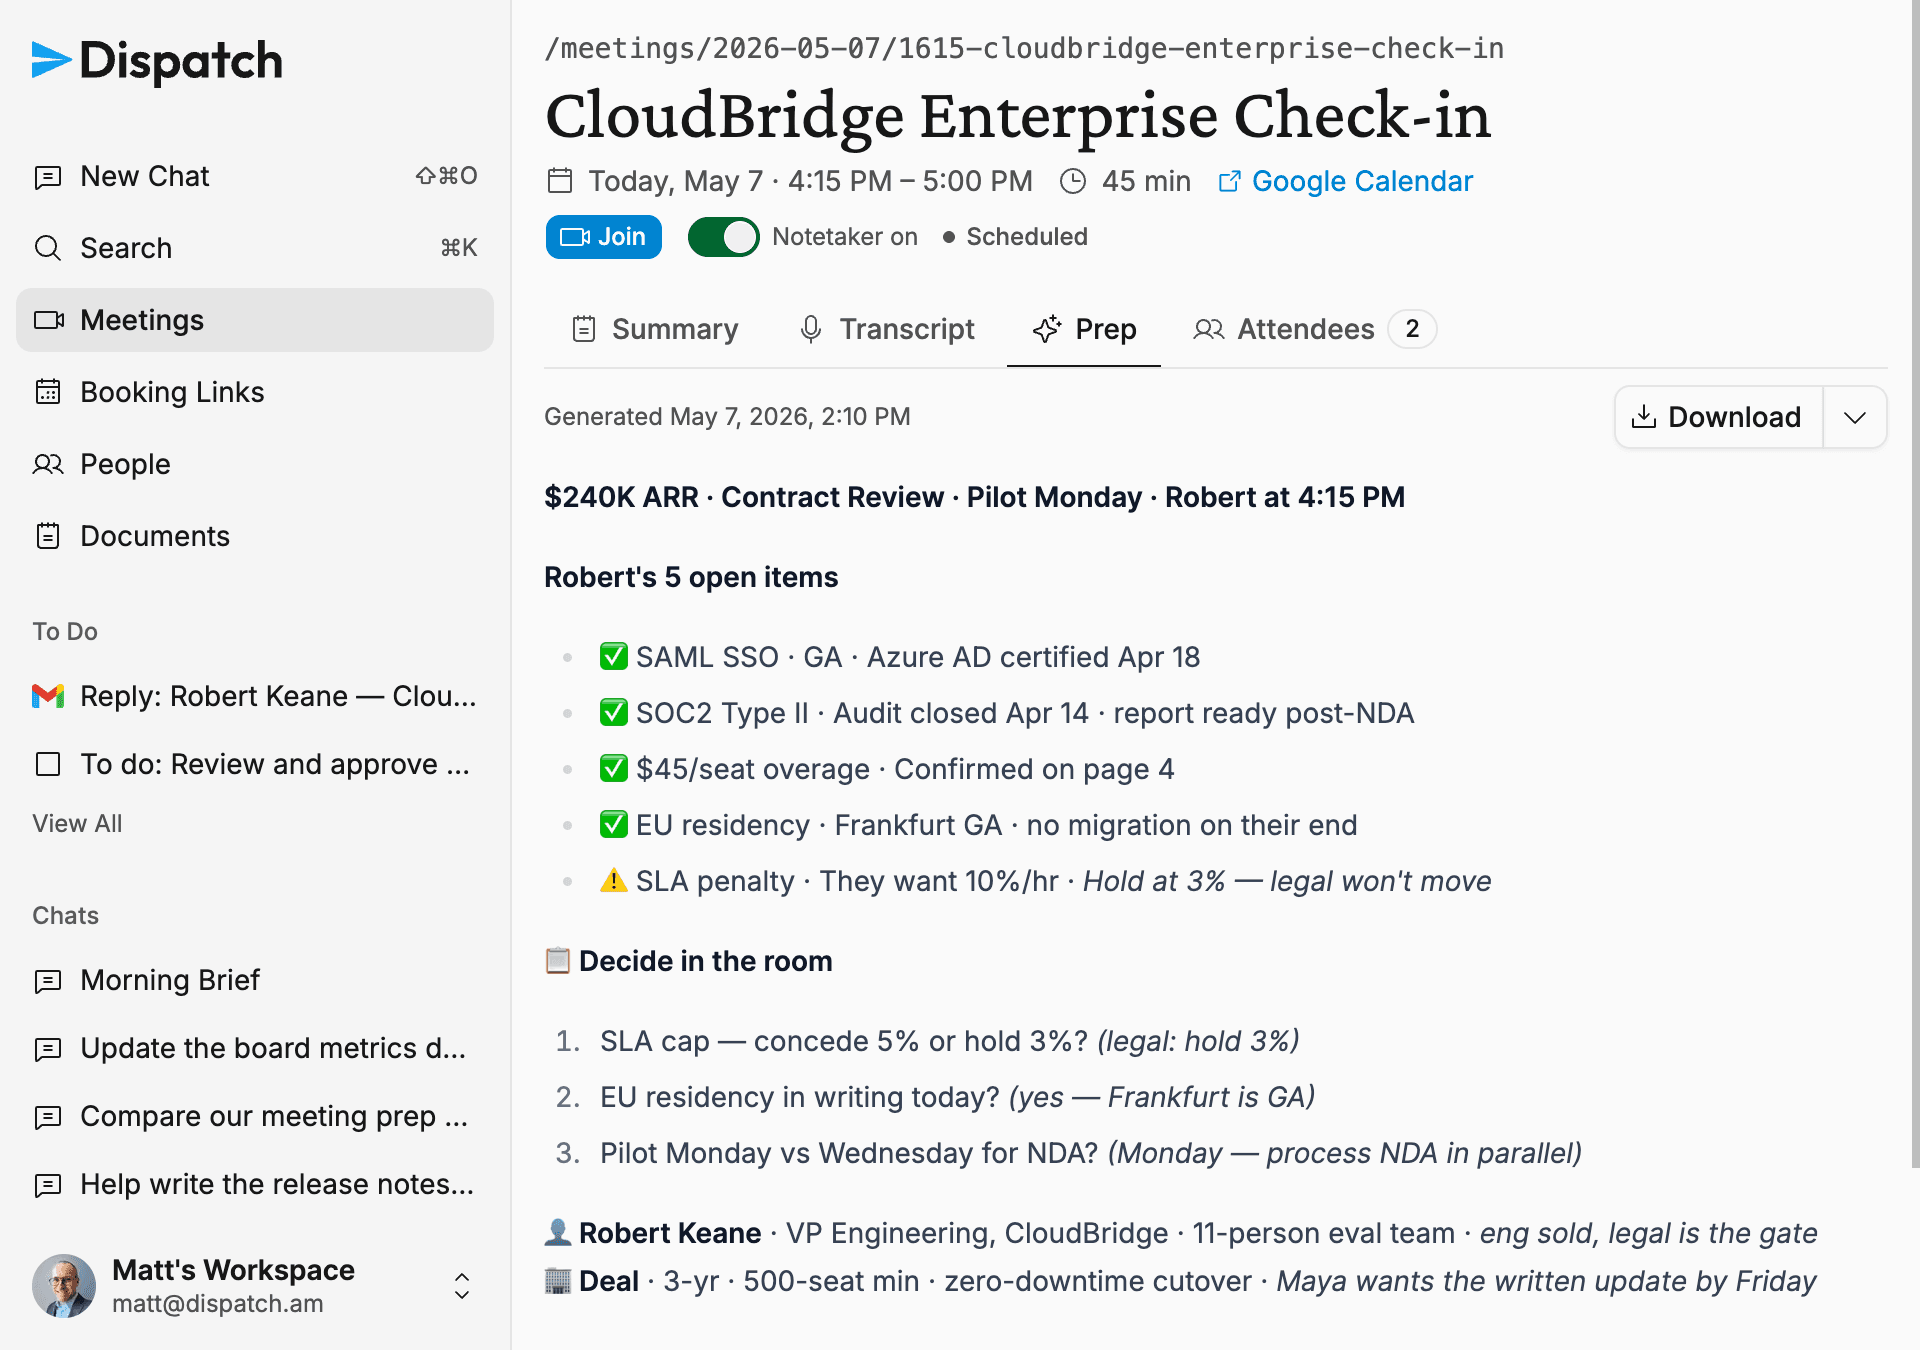This screenshot has height=1350, width=1920.
Task: Click the New Chat speech-bubble icon
Action: (48, 177)
